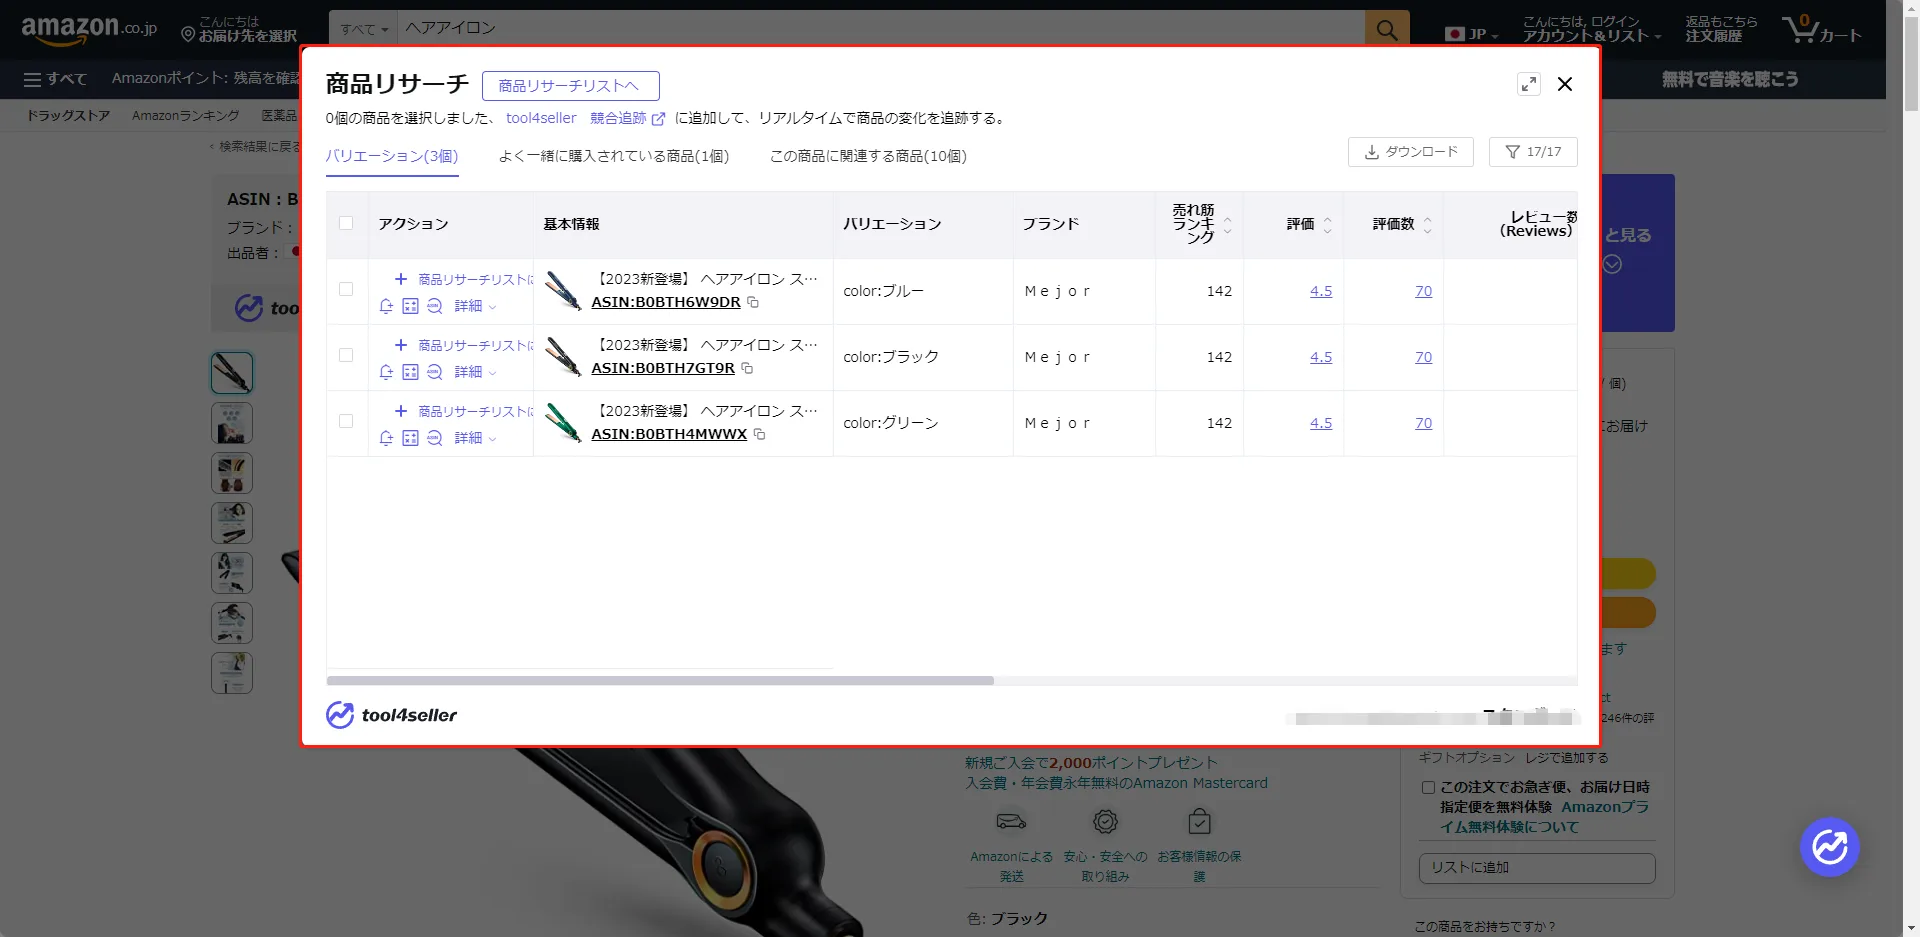Click the floating tool4seller round icon
The image size is (1920, 937).
point(1829,847)
